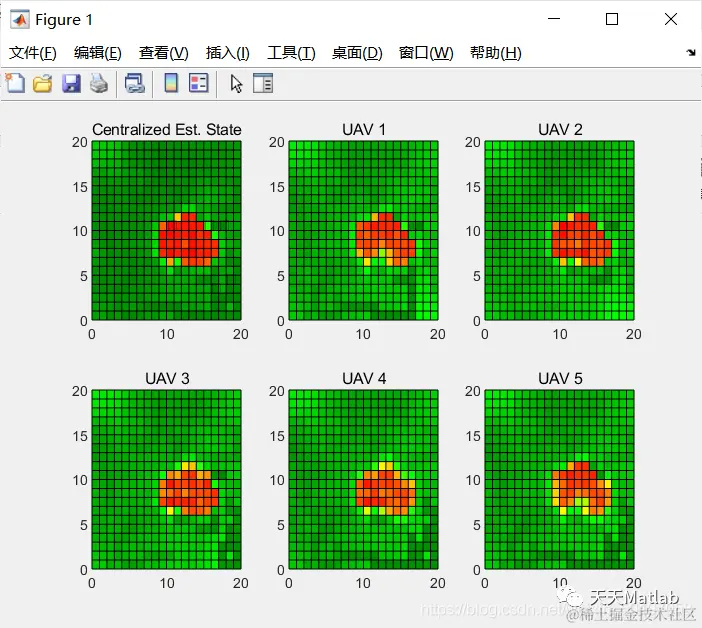Image resolution: width=702 pixels, height=628 pixels.
Task: Click the red region in UAV 2 heatmap
Action: 582,240
